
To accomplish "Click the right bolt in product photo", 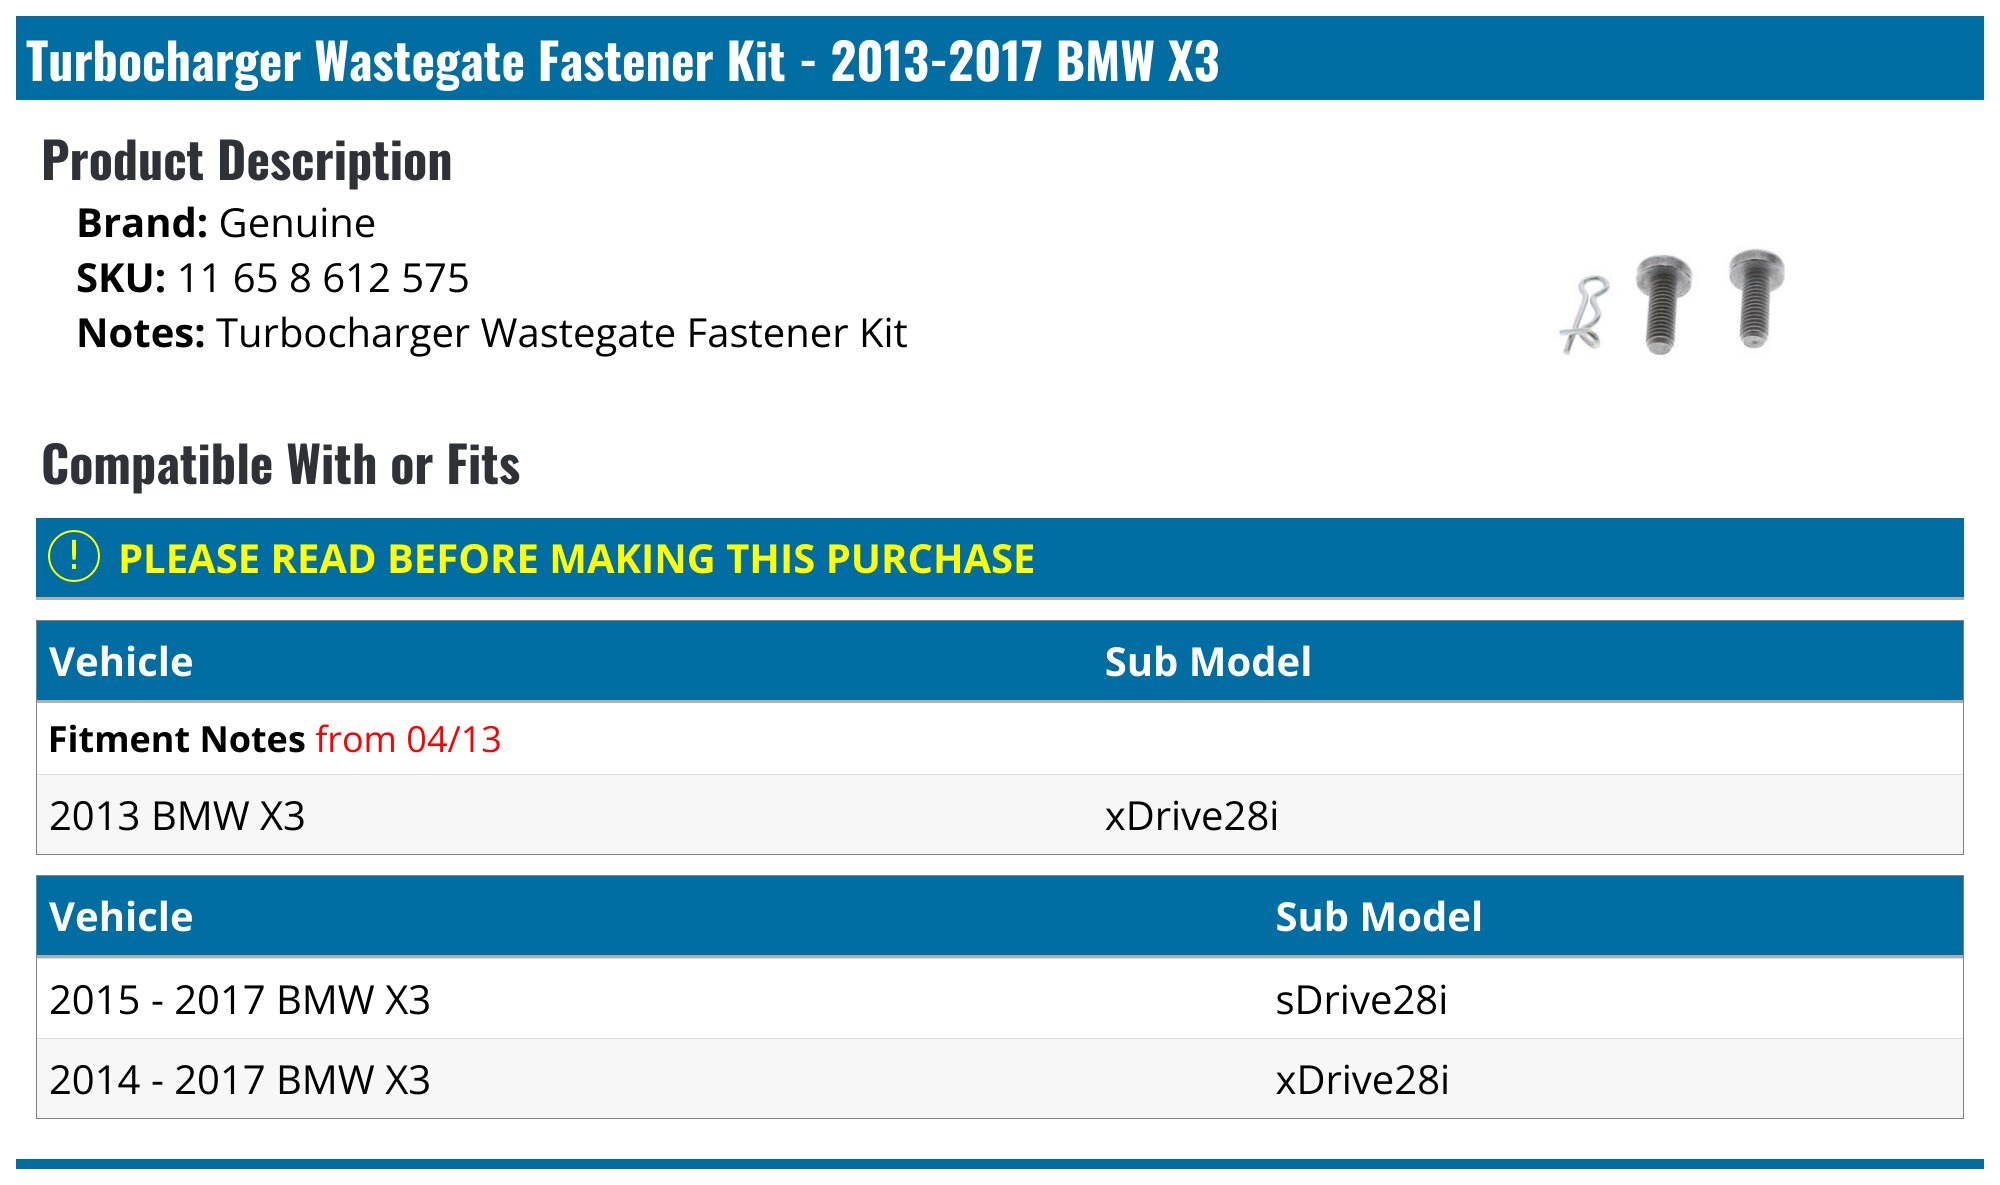I will pos(1756,298).
